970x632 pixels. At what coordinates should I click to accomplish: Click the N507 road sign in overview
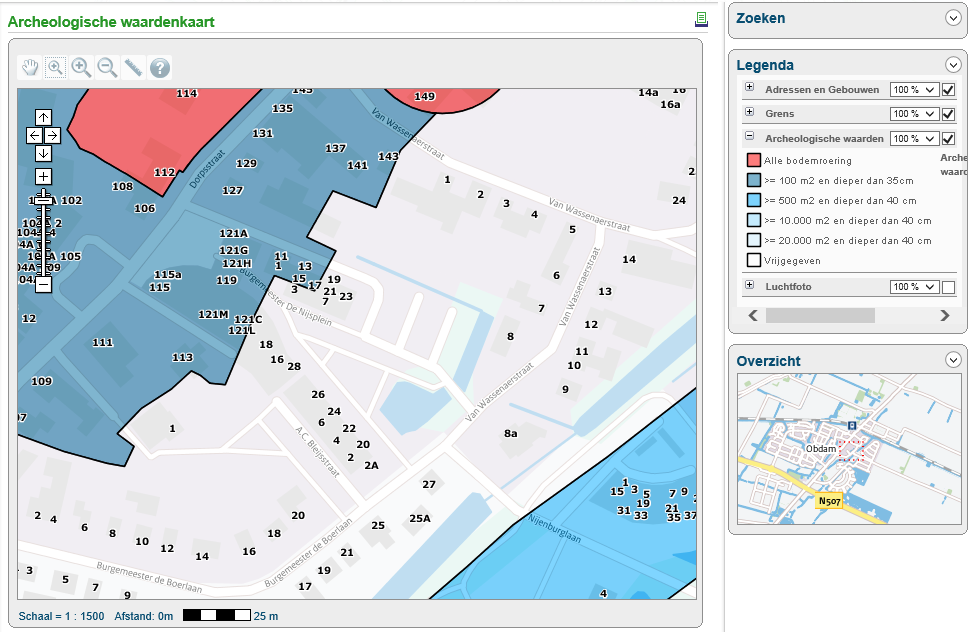[x=830, y=501]
